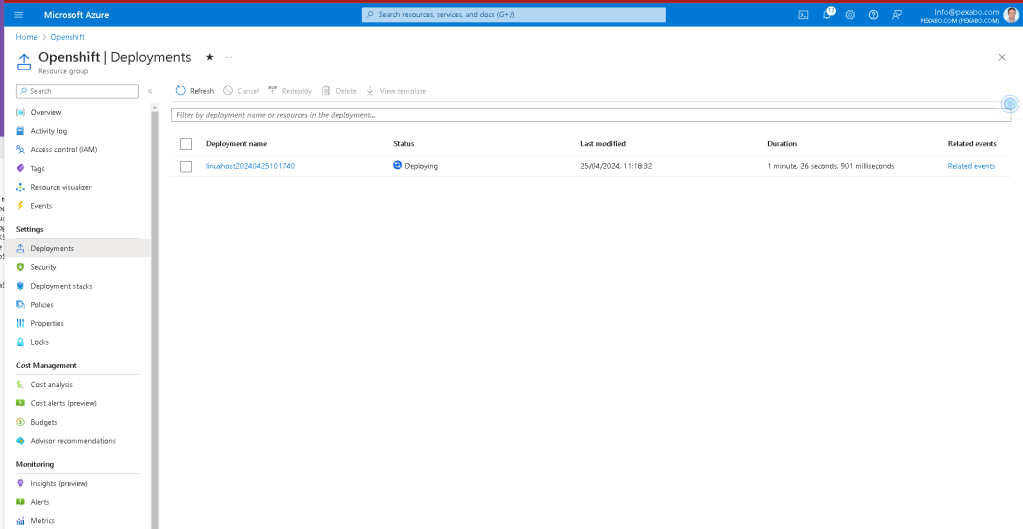1023x529 pixels.
Task: Click the Redeploy toolbar button
Action: click(x=290, y=91)
